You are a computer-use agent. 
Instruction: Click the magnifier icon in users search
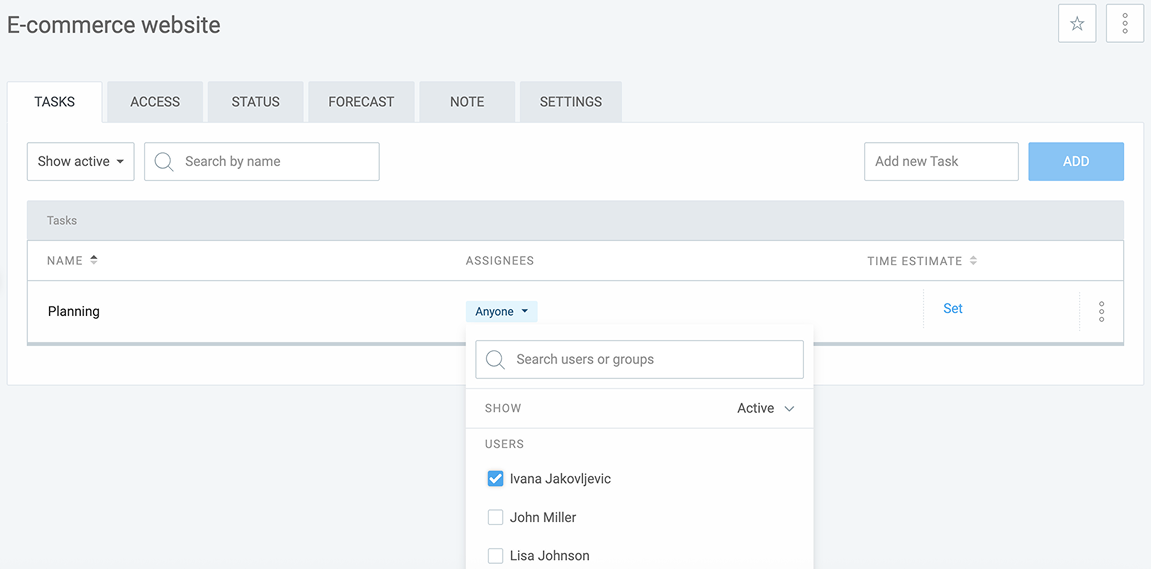coord(495,360)
